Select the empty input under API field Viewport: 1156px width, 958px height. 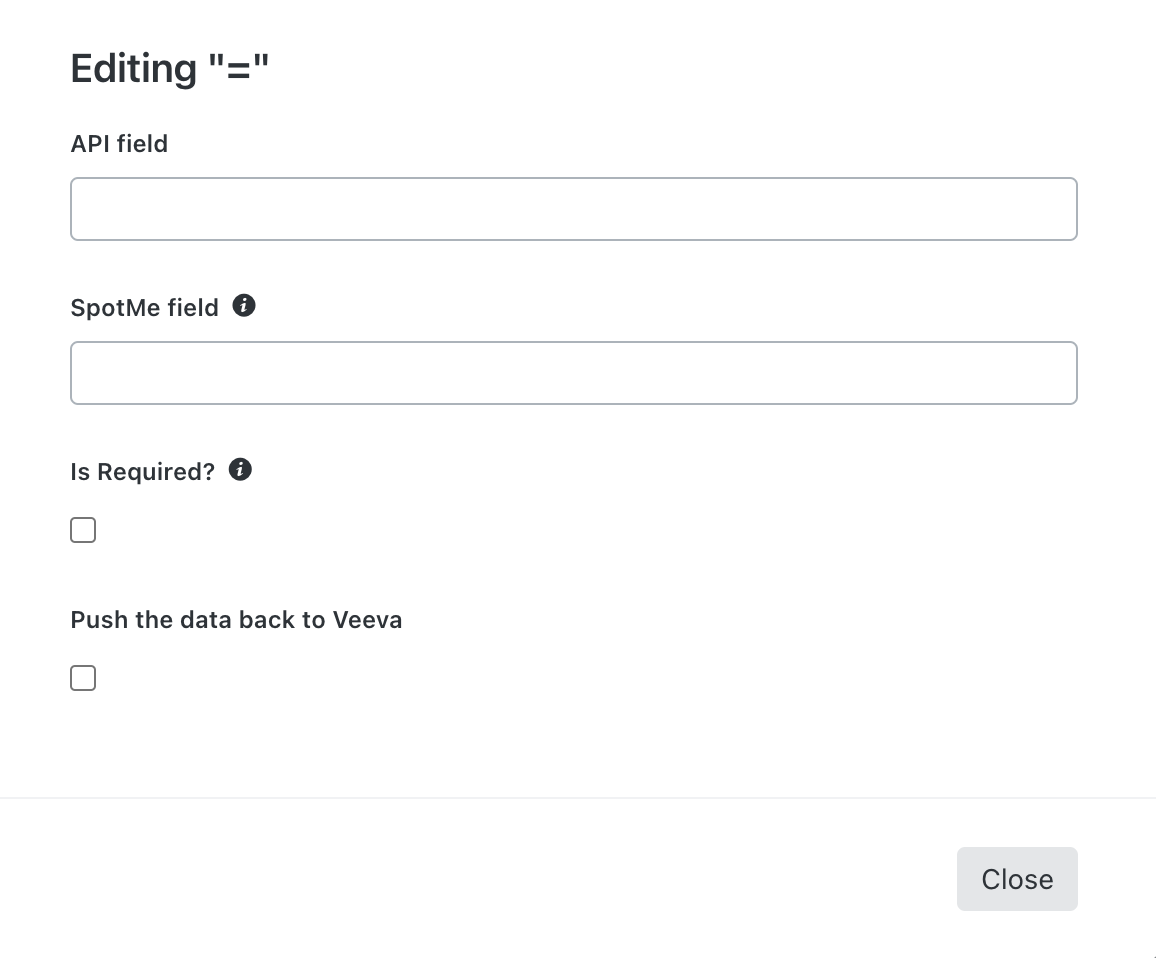[x=574, y=209]
